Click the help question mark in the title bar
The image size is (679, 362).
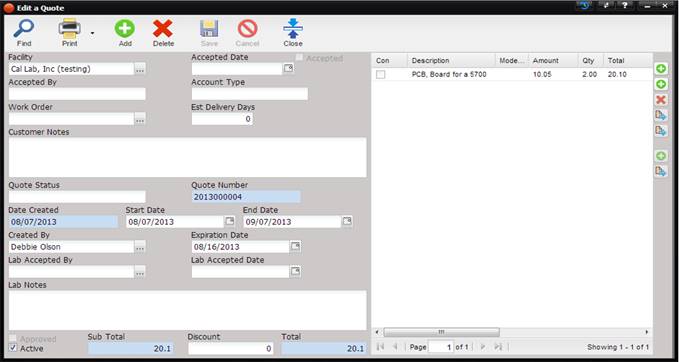[624, 6]
